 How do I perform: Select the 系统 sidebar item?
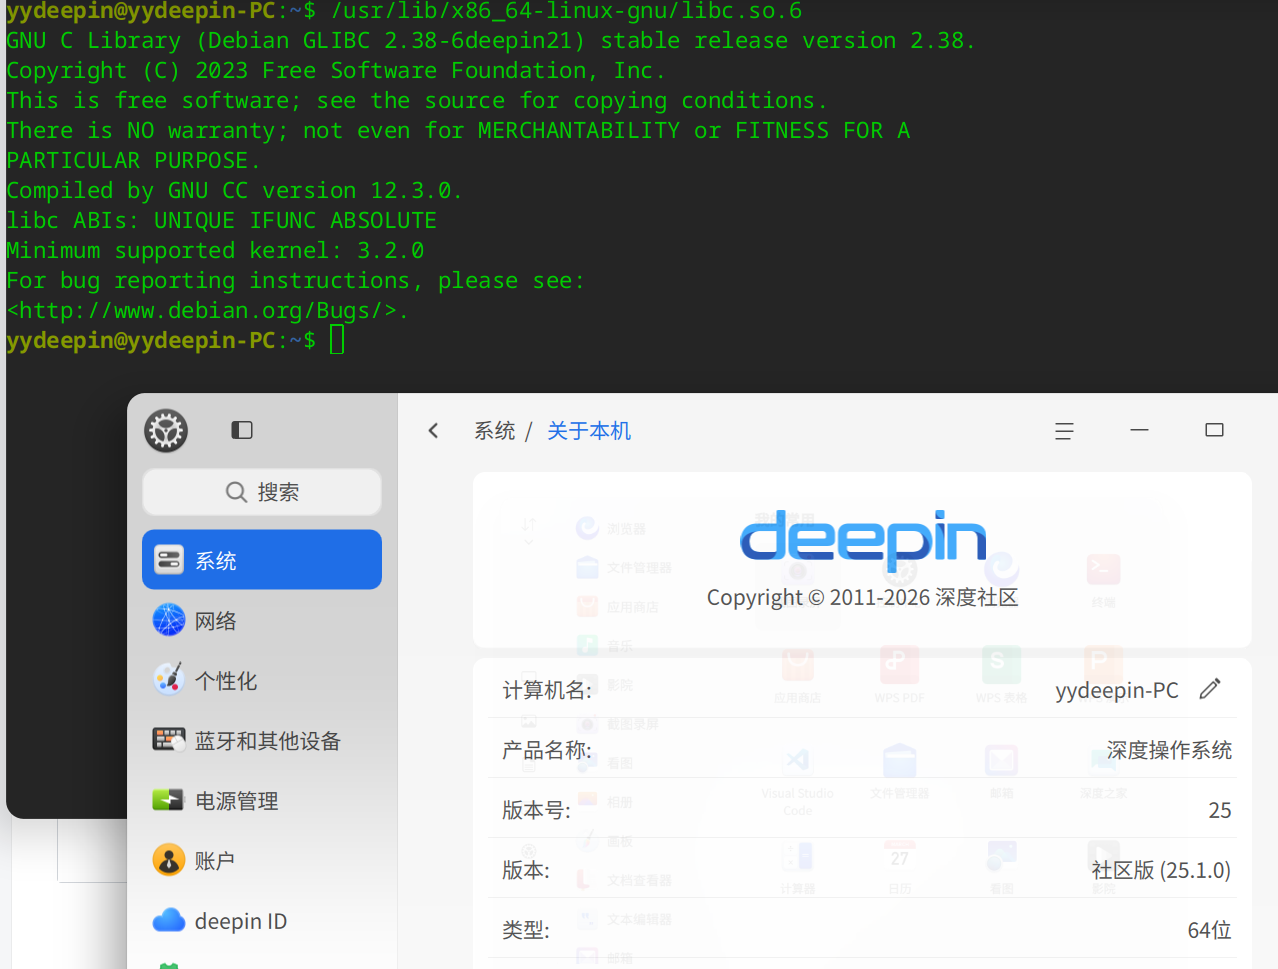[262, 560]
